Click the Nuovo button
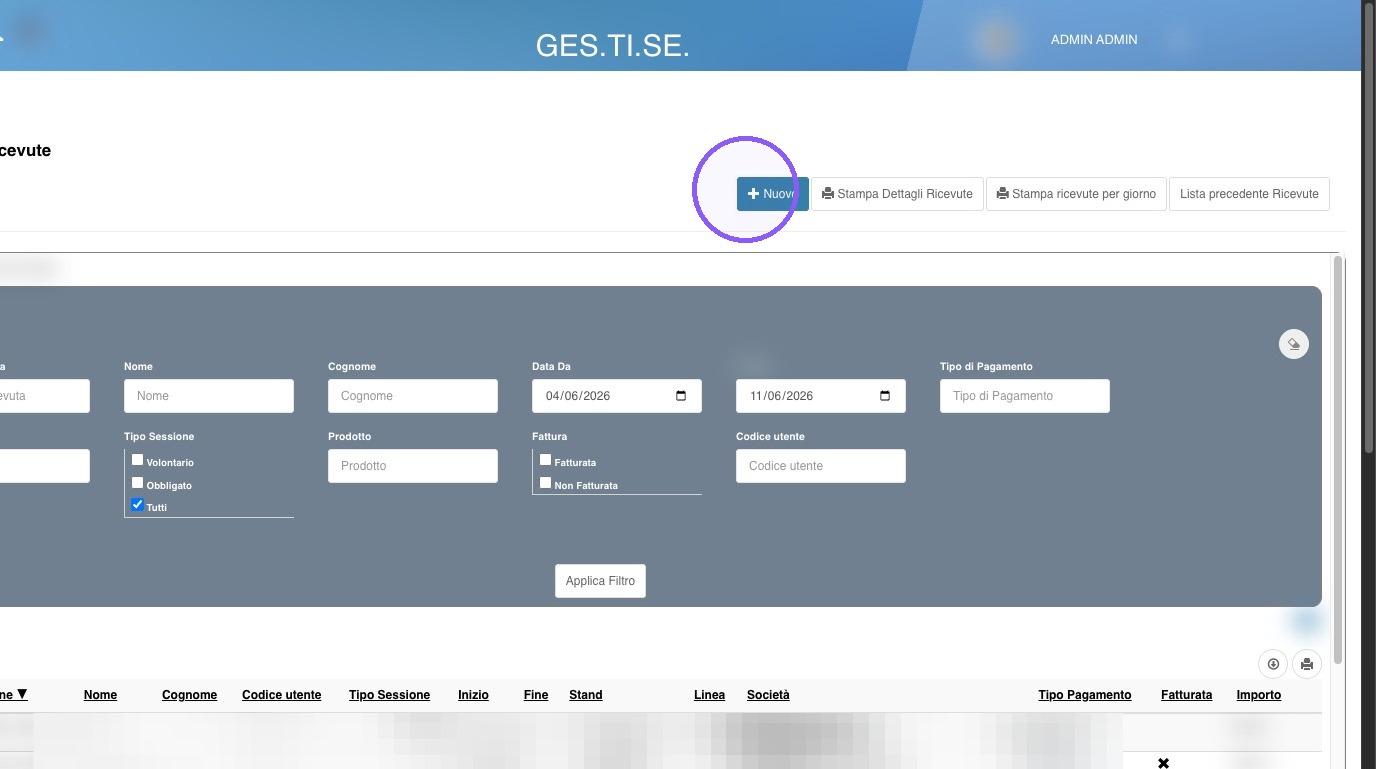The height and width of the screenshot is (769, 1376). tap(773, 194)
